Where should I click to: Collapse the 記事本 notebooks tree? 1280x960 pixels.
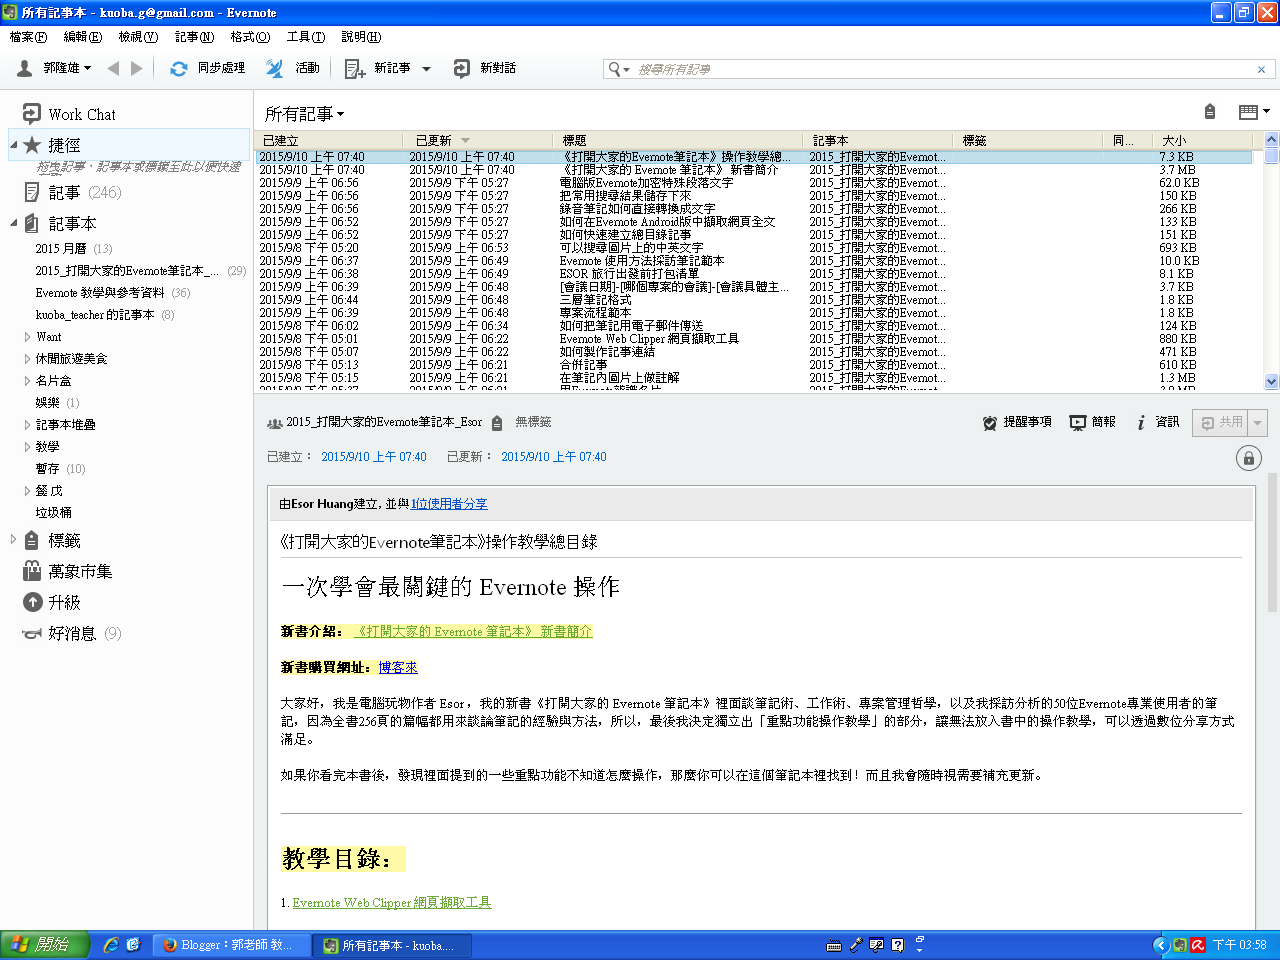coord(14,223)
